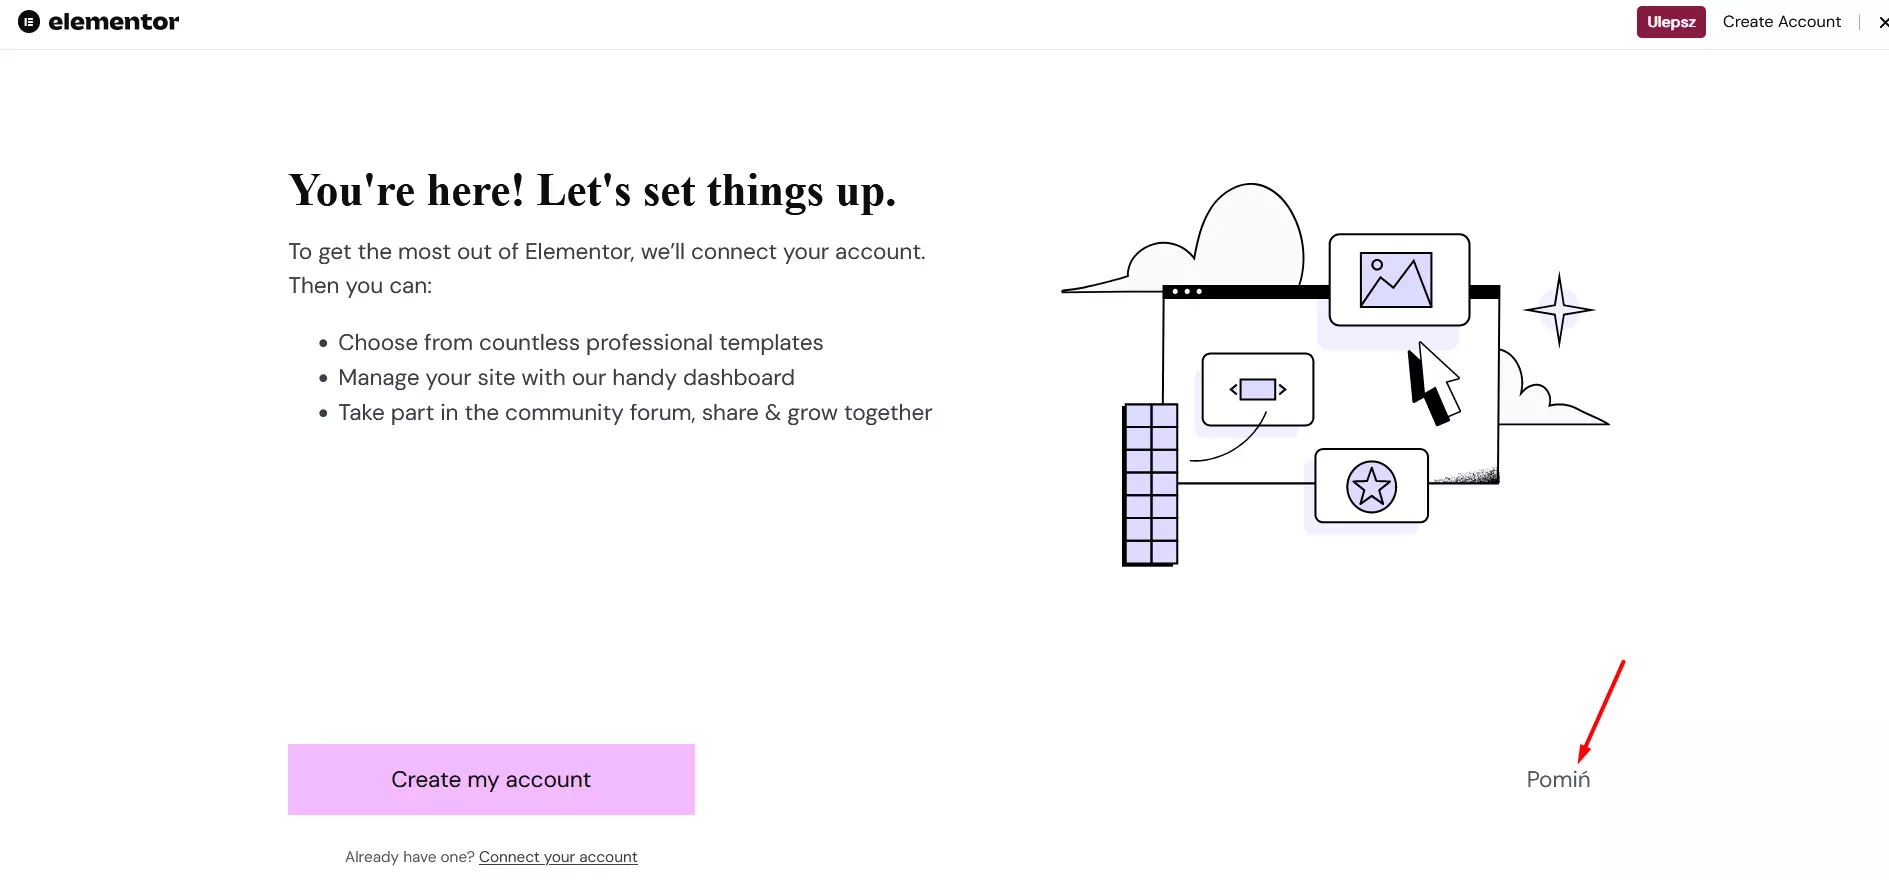Viewport: 1889px width, 880px height.
Task: Click the three-dot browser bar in illustration
Action: tap(1186, 292)
